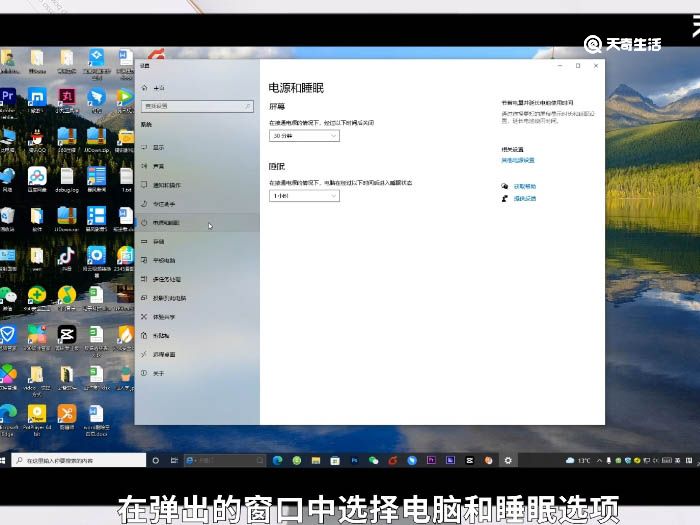Close the Settings window

point(596,66)
